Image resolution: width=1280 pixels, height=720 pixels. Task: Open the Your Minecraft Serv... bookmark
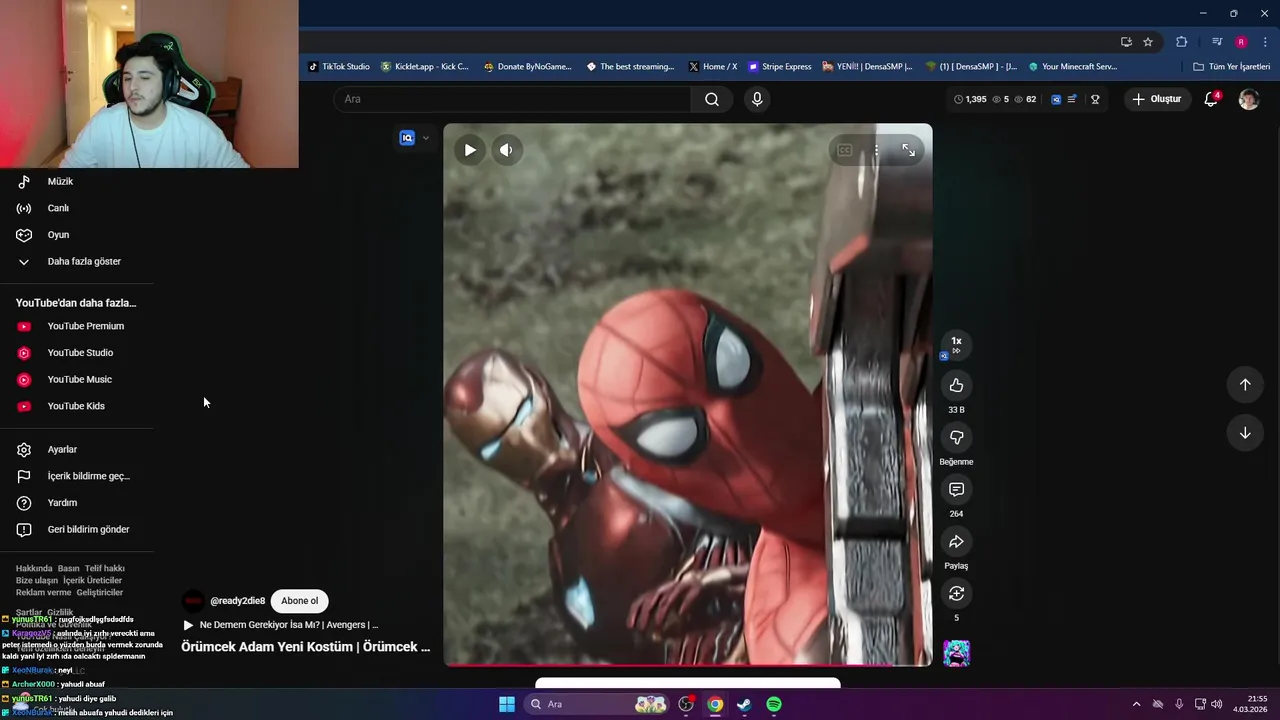pos(1072,67)
